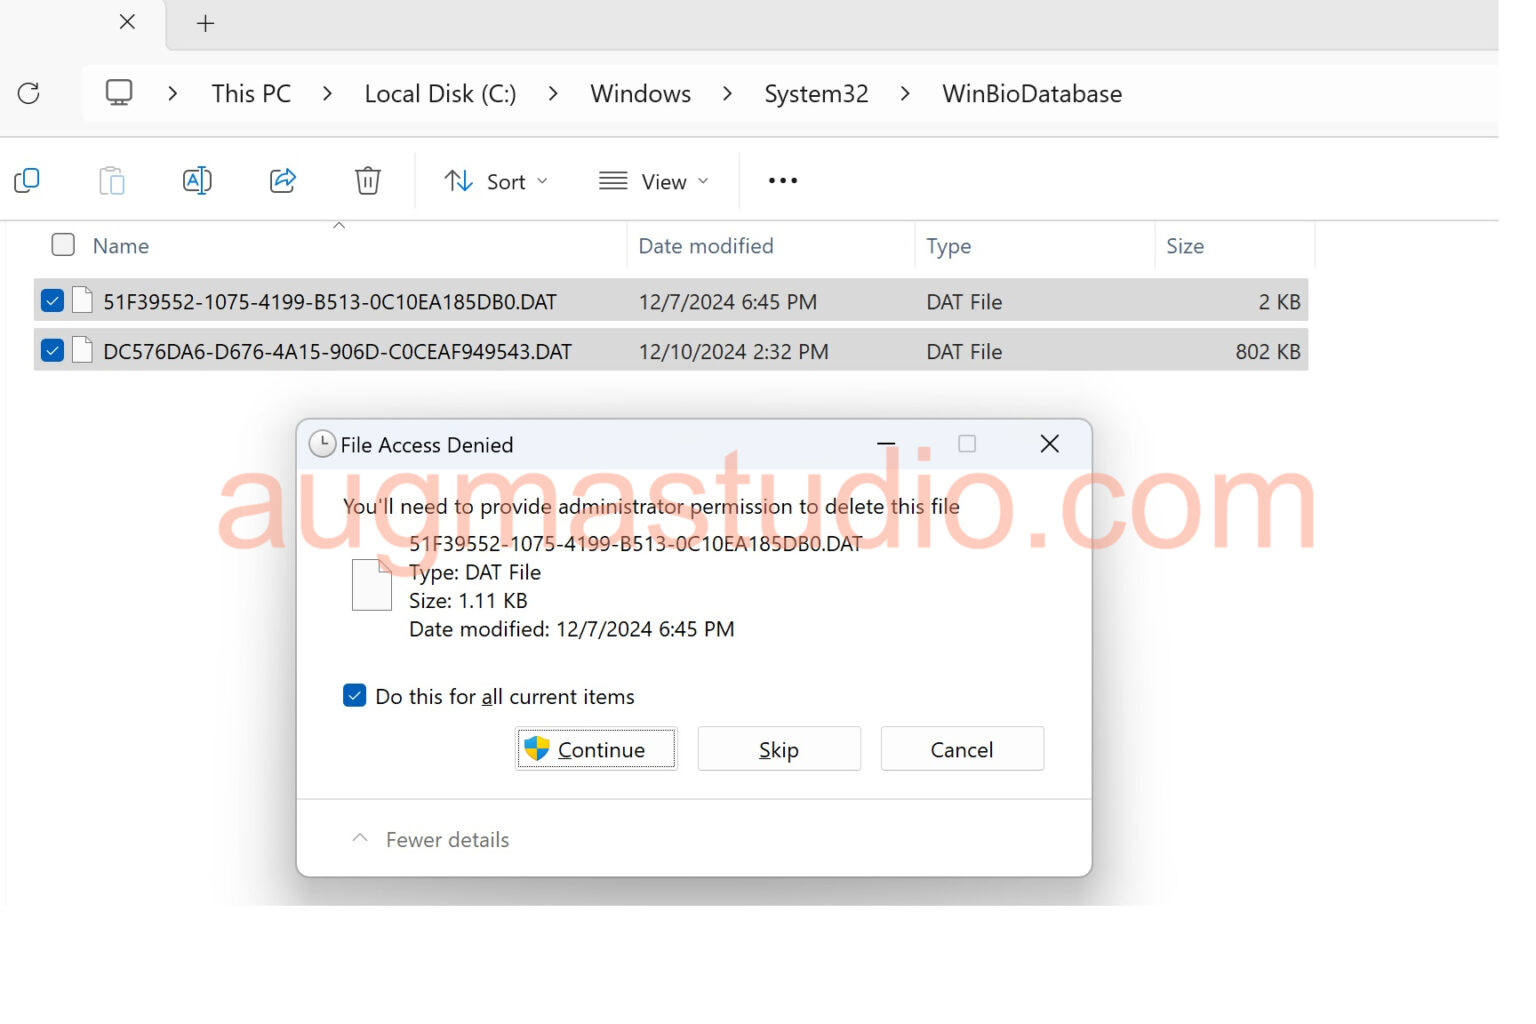The image size is (1536, 1024).
Task: Open the See more (...) menu
Action: [x=782, y=181]
